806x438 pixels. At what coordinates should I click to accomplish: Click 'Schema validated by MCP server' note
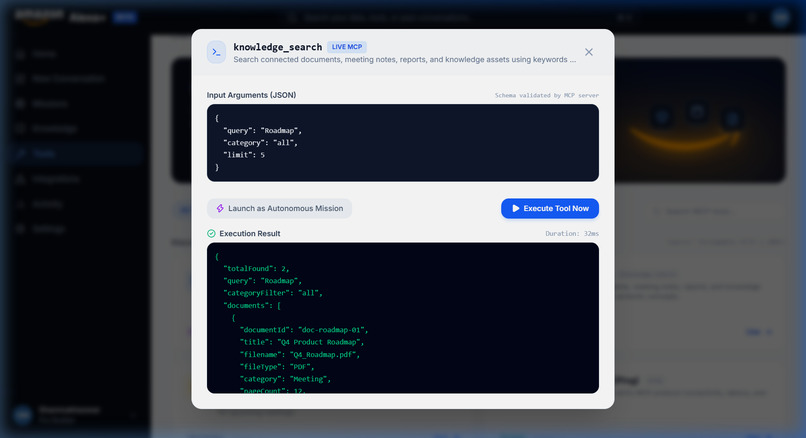(547, 96)
